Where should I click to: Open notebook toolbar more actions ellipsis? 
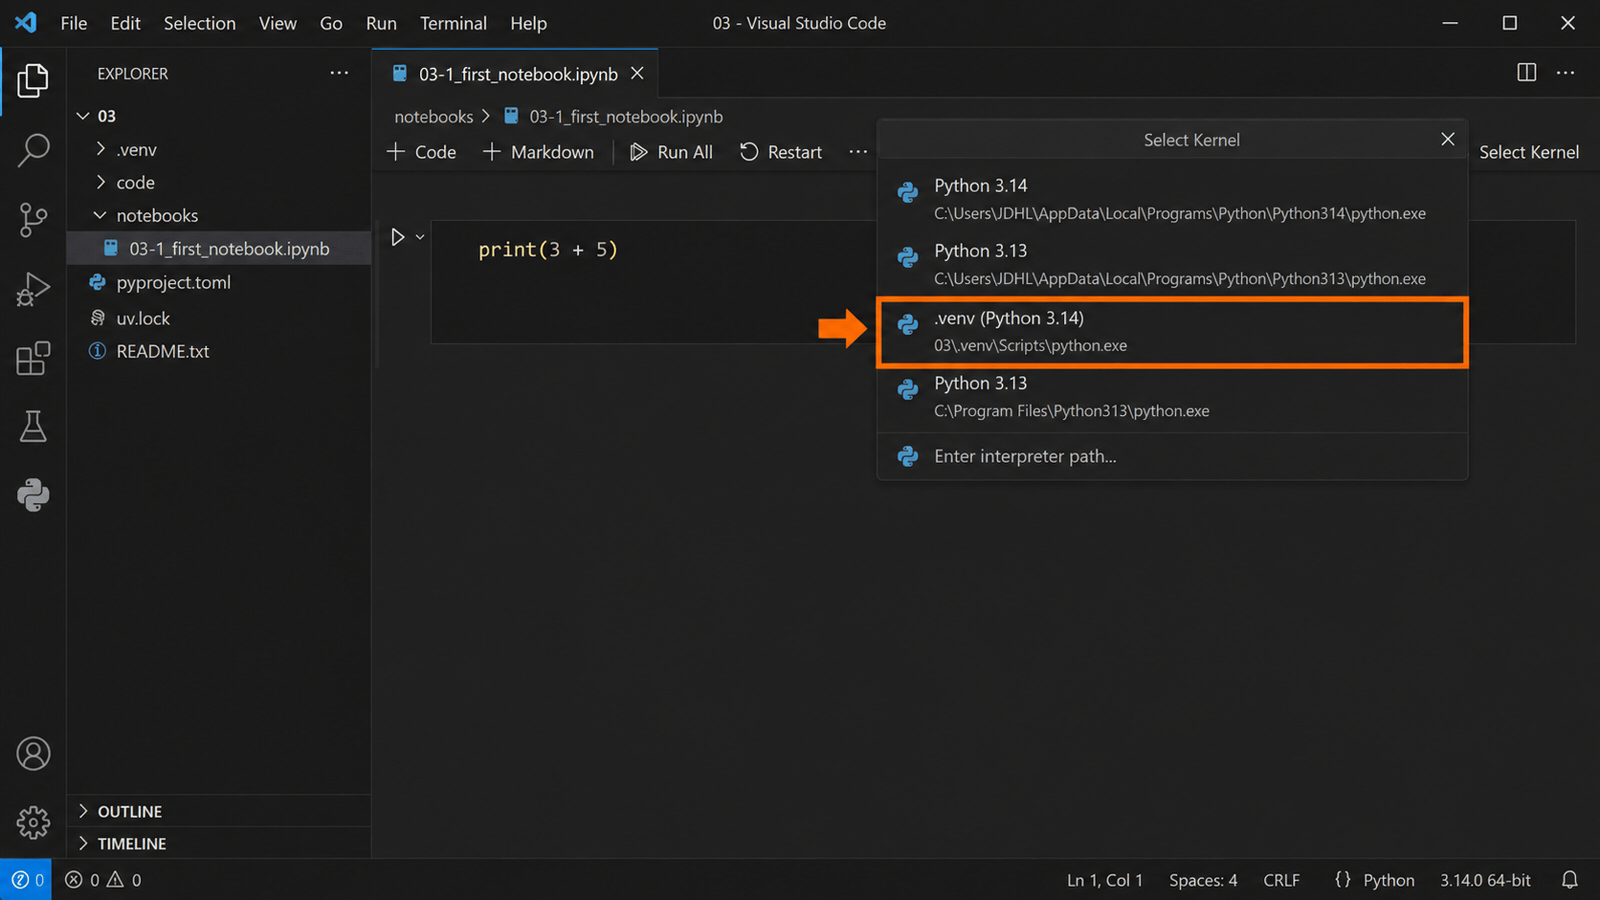point(858,152)
